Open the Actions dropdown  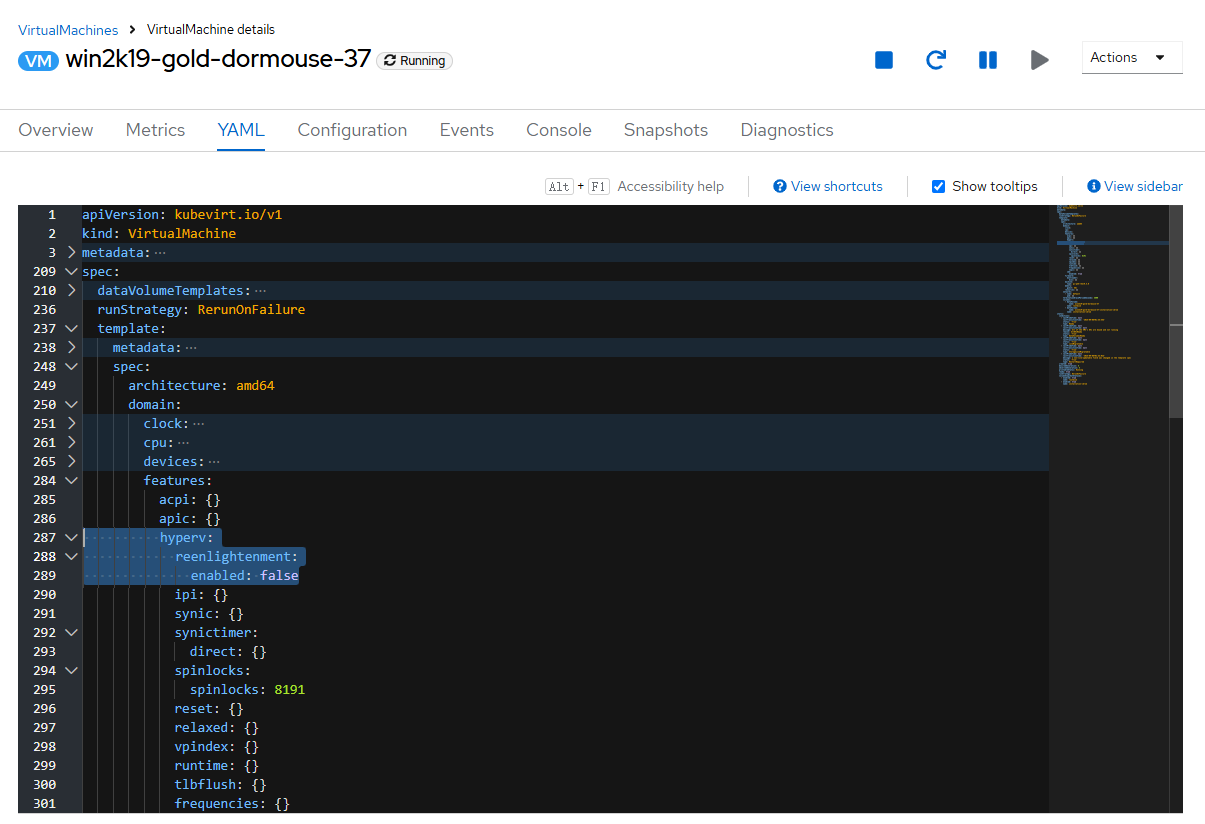coord(1132,58)
